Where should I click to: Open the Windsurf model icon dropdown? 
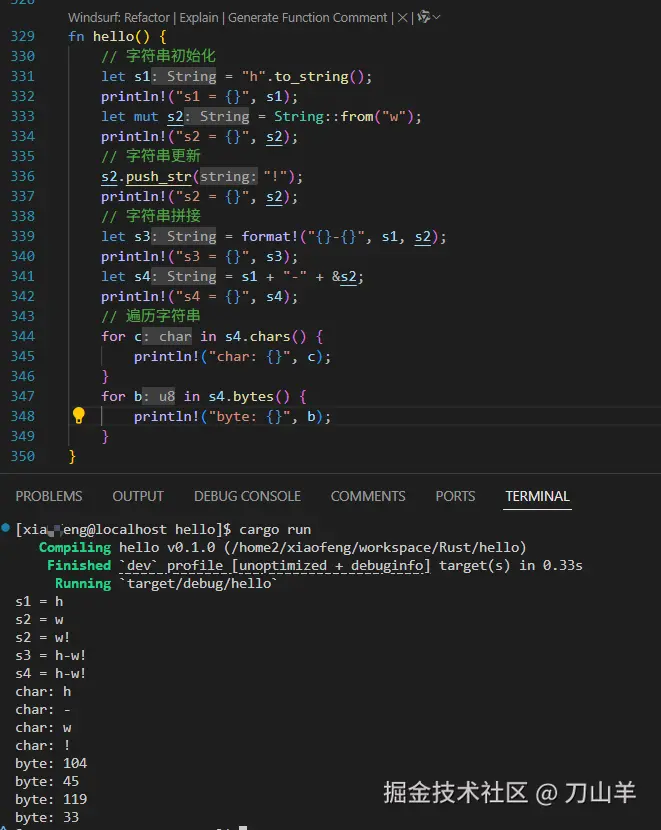(428, 17)
